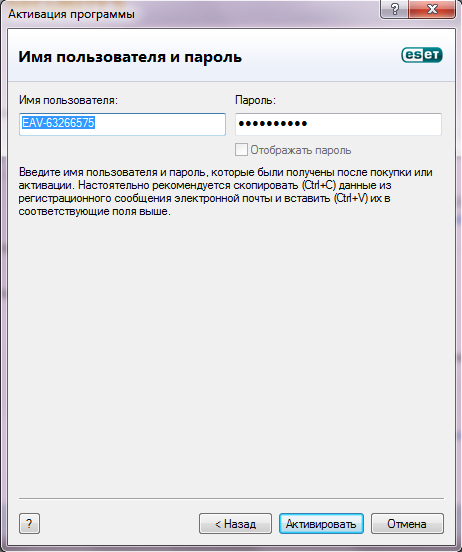Open help via the bottom-left ? button
The width and height of the screenshot is (462, 552).
pyautogui.click(x=29, y=523)
